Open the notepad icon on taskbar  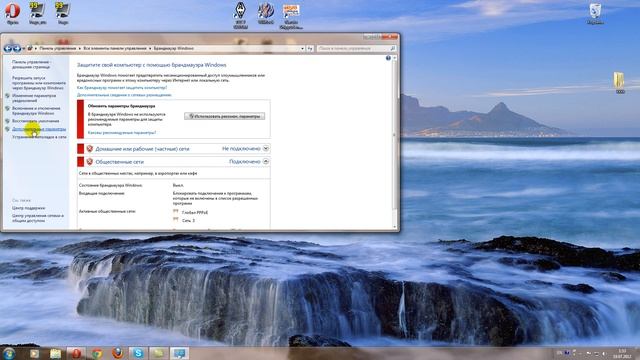click(x=158, y=353)
